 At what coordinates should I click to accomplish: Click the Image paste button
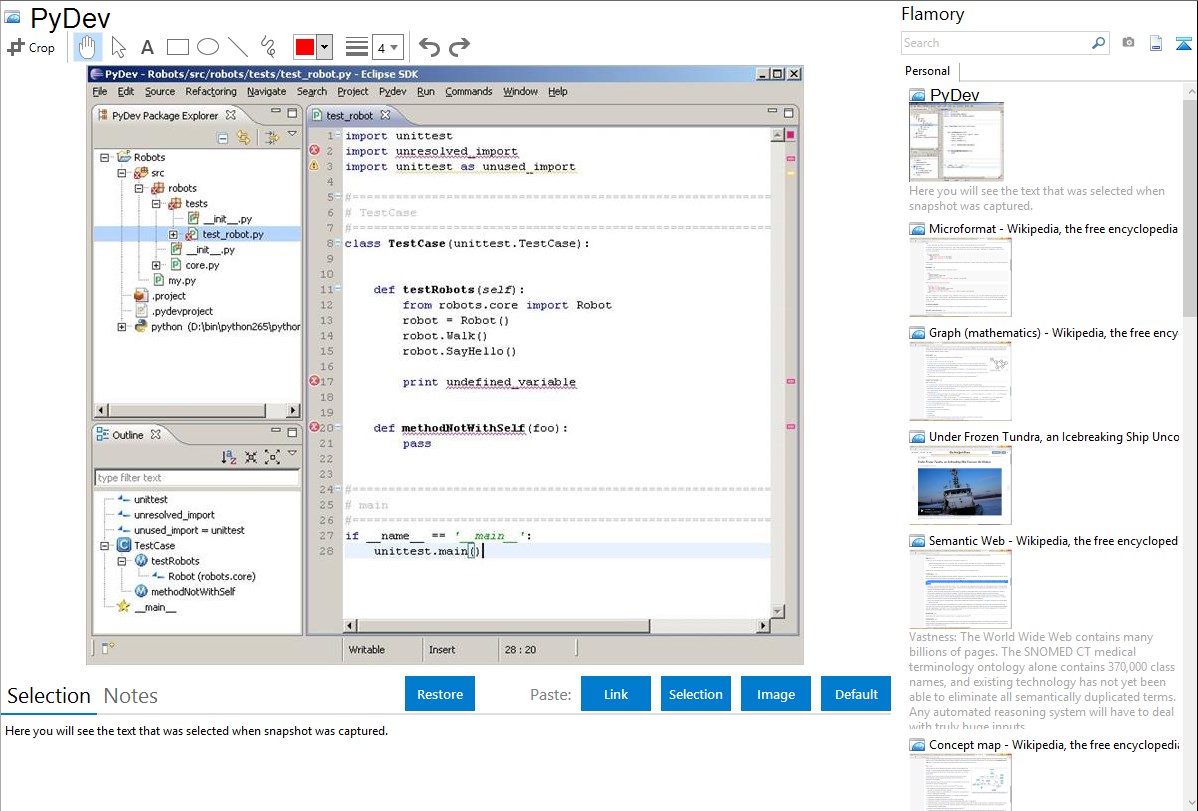point(775,694)
